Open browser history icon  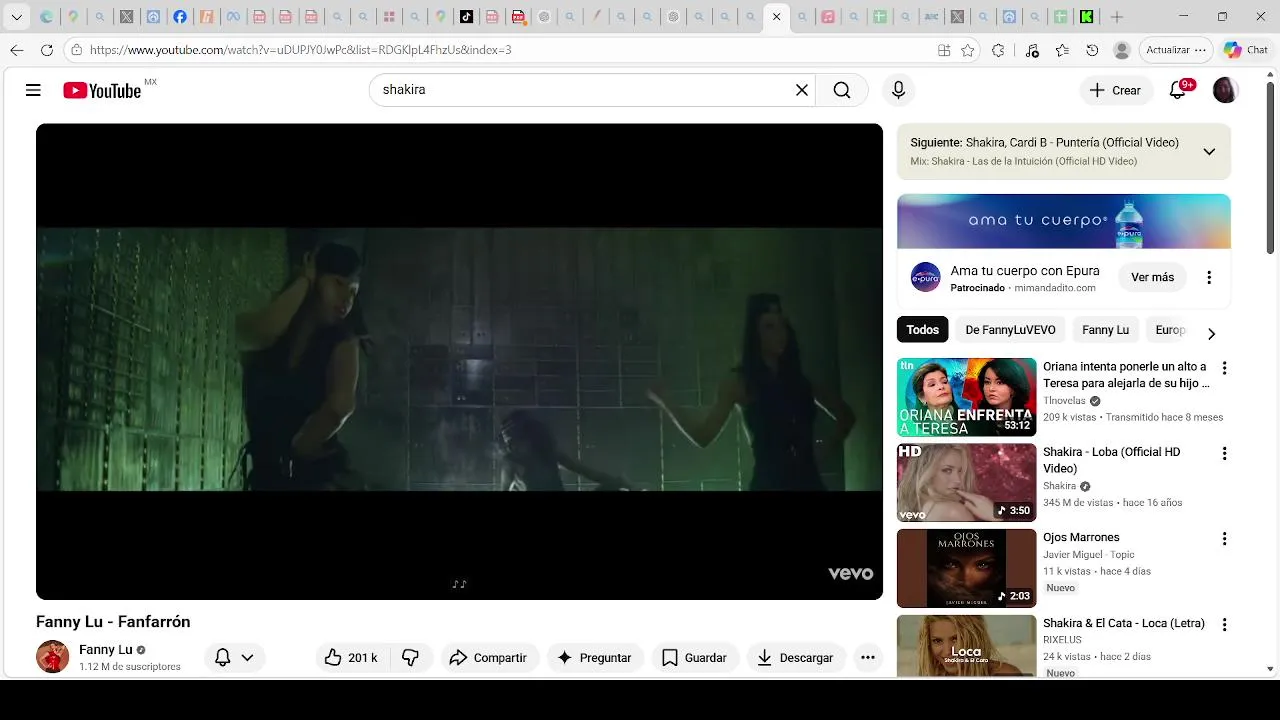(1092, 50)
